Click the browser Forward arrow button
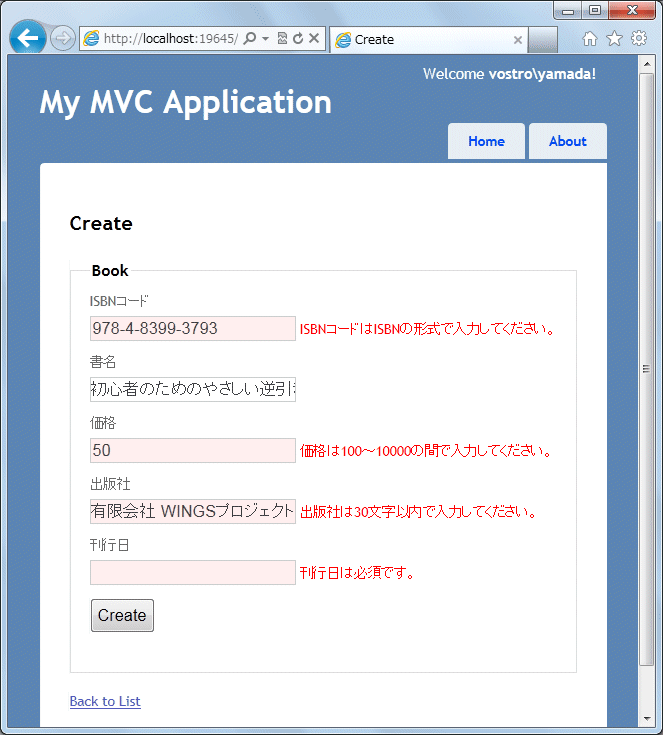The width and height of the screenshot is (663, 735). point(62,39)
